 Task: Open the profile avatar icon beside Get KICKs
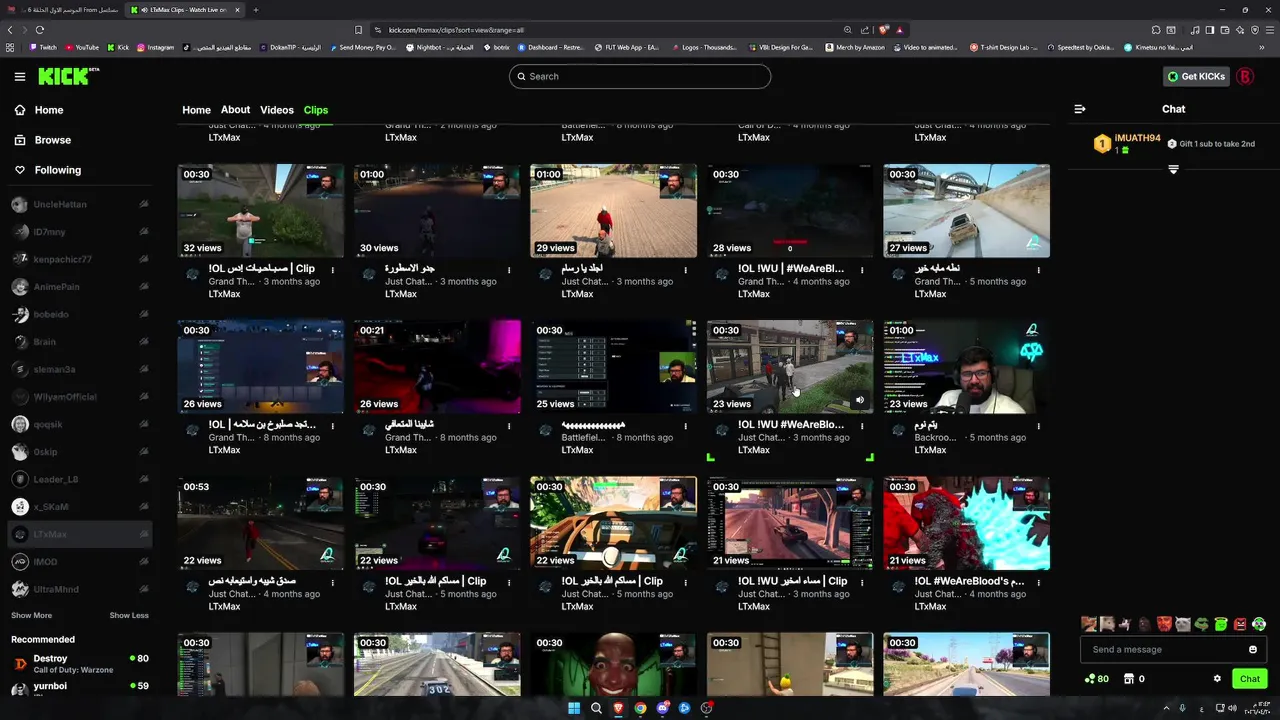pyautogui.click(x=1245, y=76)
